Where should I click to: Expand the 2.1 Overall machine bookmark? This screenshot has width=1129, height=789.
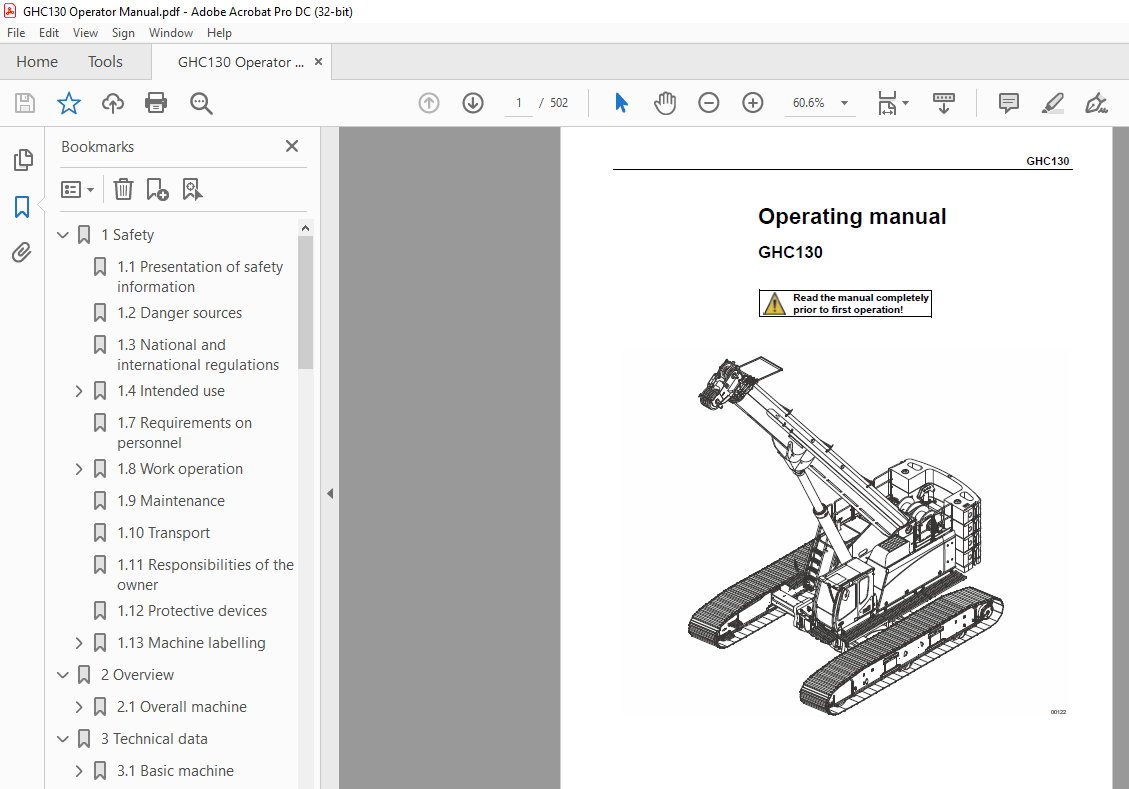click(x=79, y=707)
